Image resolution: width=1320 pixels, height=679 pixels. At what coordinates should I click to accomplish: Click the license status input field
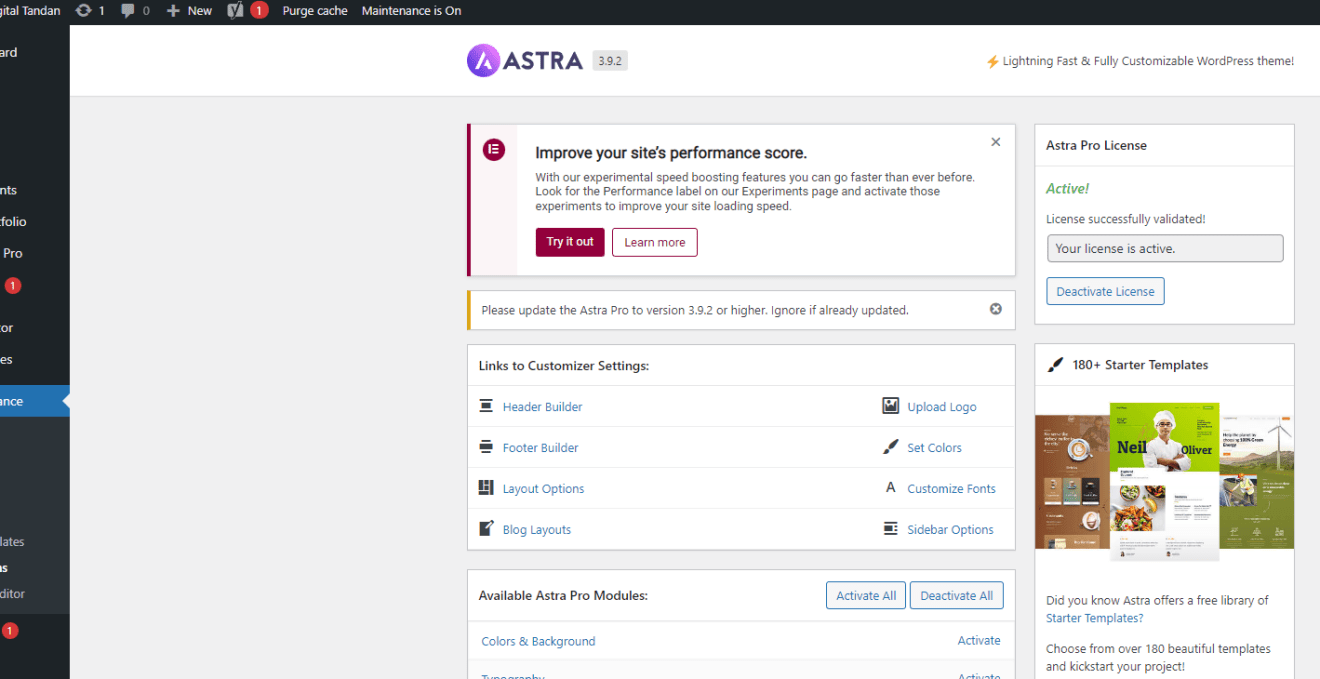(1164, 249)
